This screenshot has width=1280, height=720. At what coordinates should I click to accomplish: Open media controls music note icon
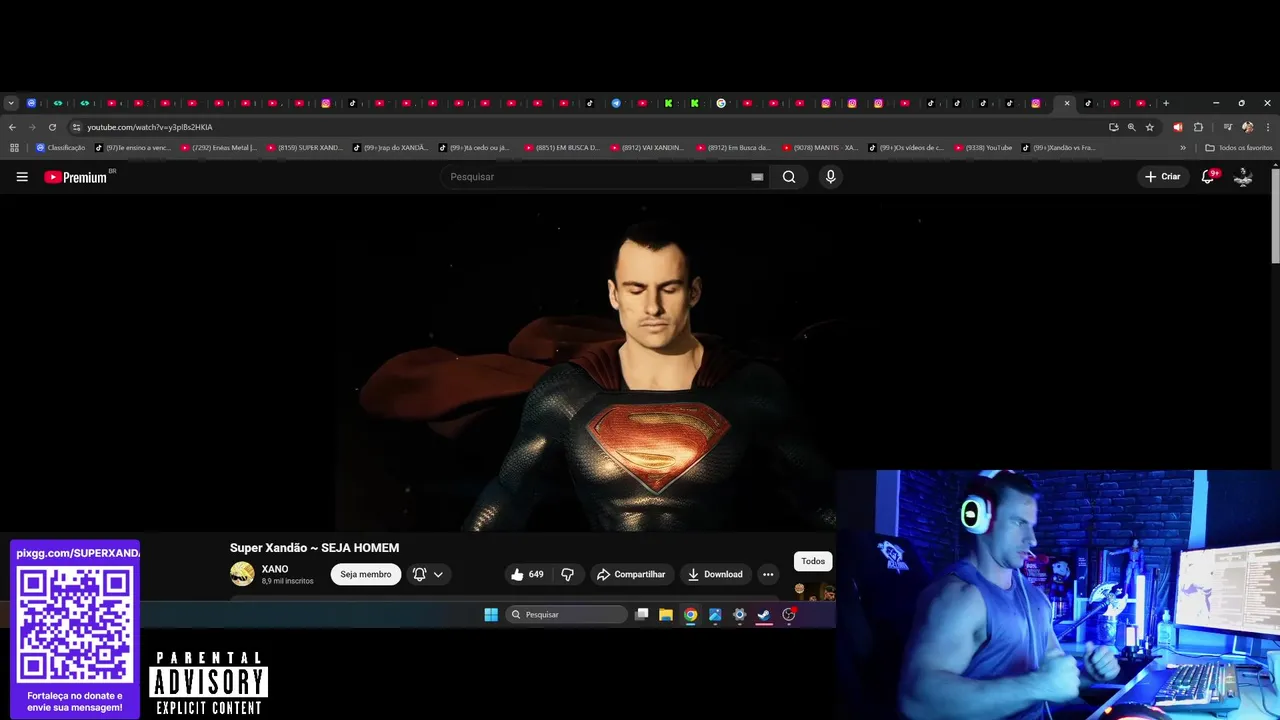click(1227, 127)
